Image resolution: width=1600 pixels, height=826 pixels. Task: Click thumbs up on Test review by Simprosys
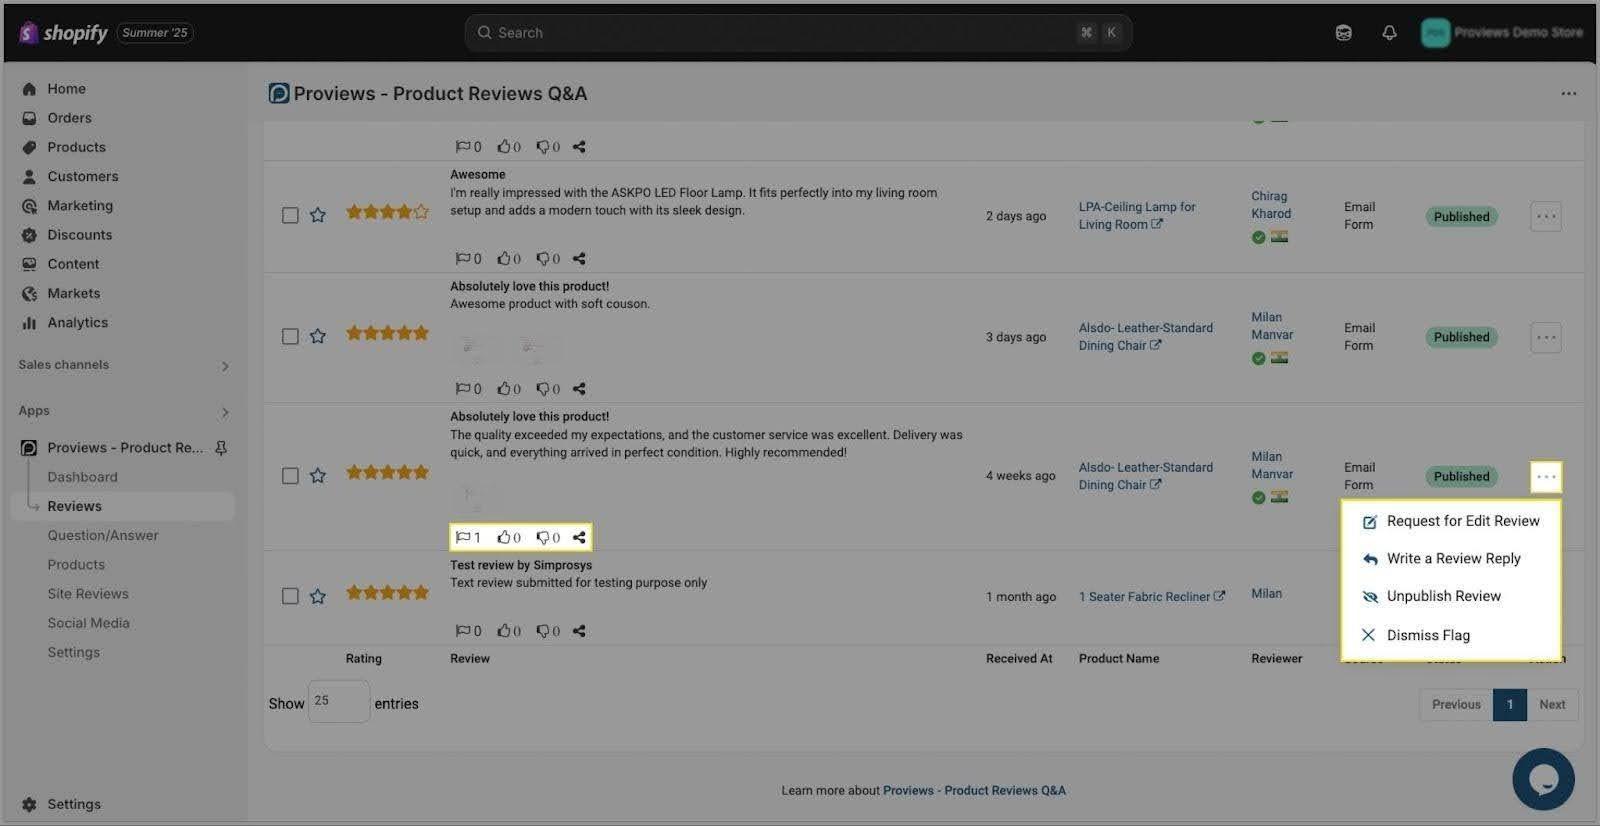(x=505, y=631)
